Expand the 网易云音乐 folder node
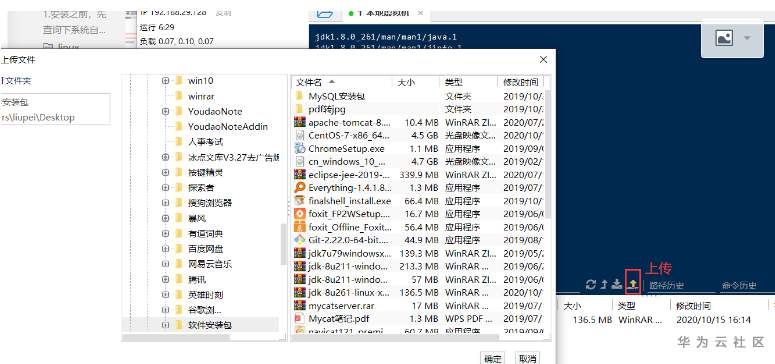775x364 pixels. 165,264
